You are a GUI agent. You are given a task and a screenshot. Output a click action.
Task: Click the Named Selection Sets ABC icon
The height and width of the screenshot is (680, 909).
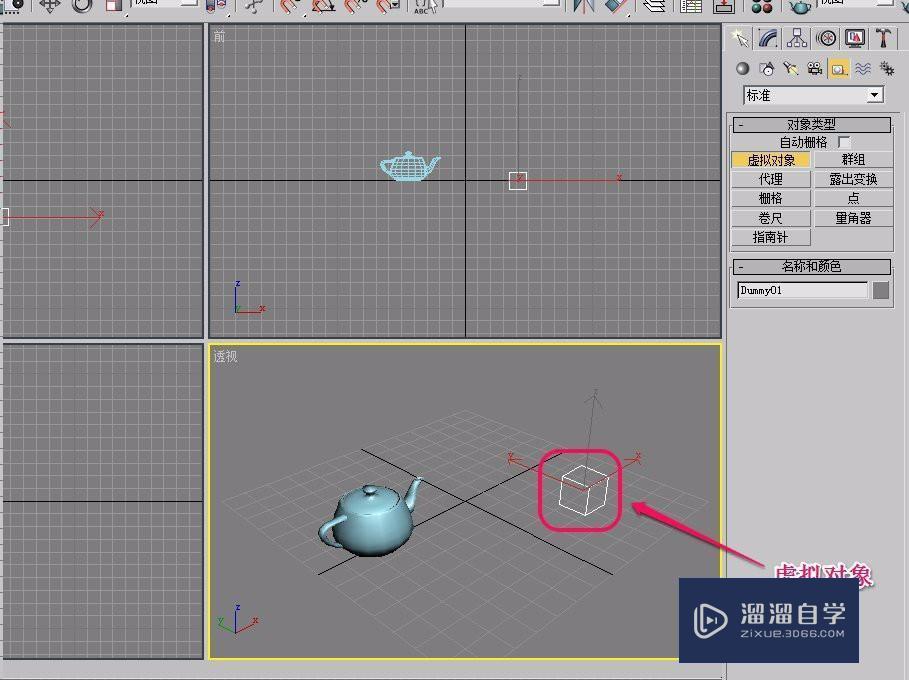coord(426,6)
